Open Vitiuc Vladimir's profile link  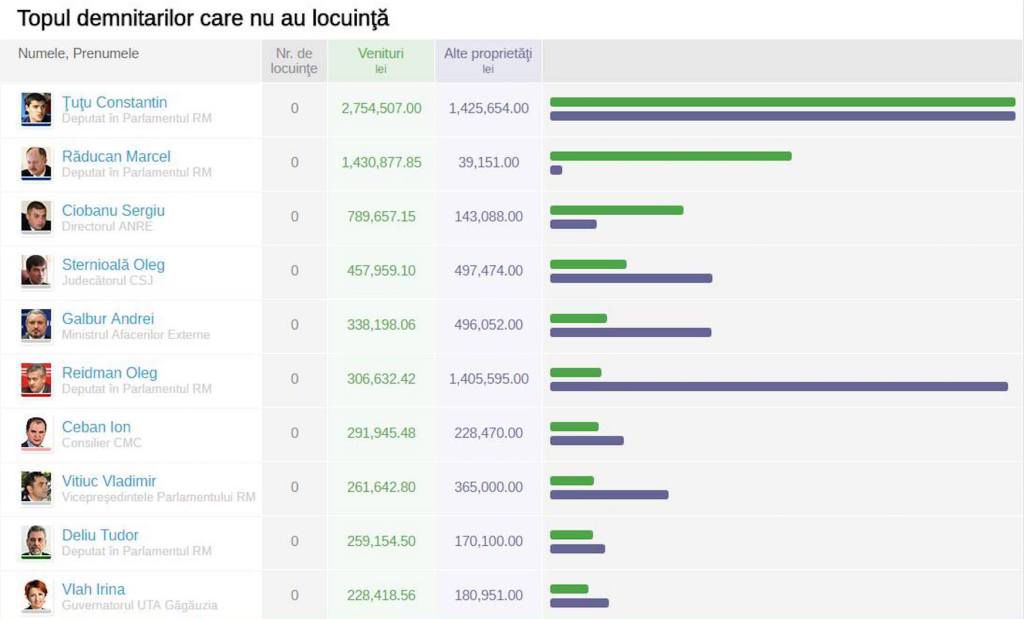[108, 481]
